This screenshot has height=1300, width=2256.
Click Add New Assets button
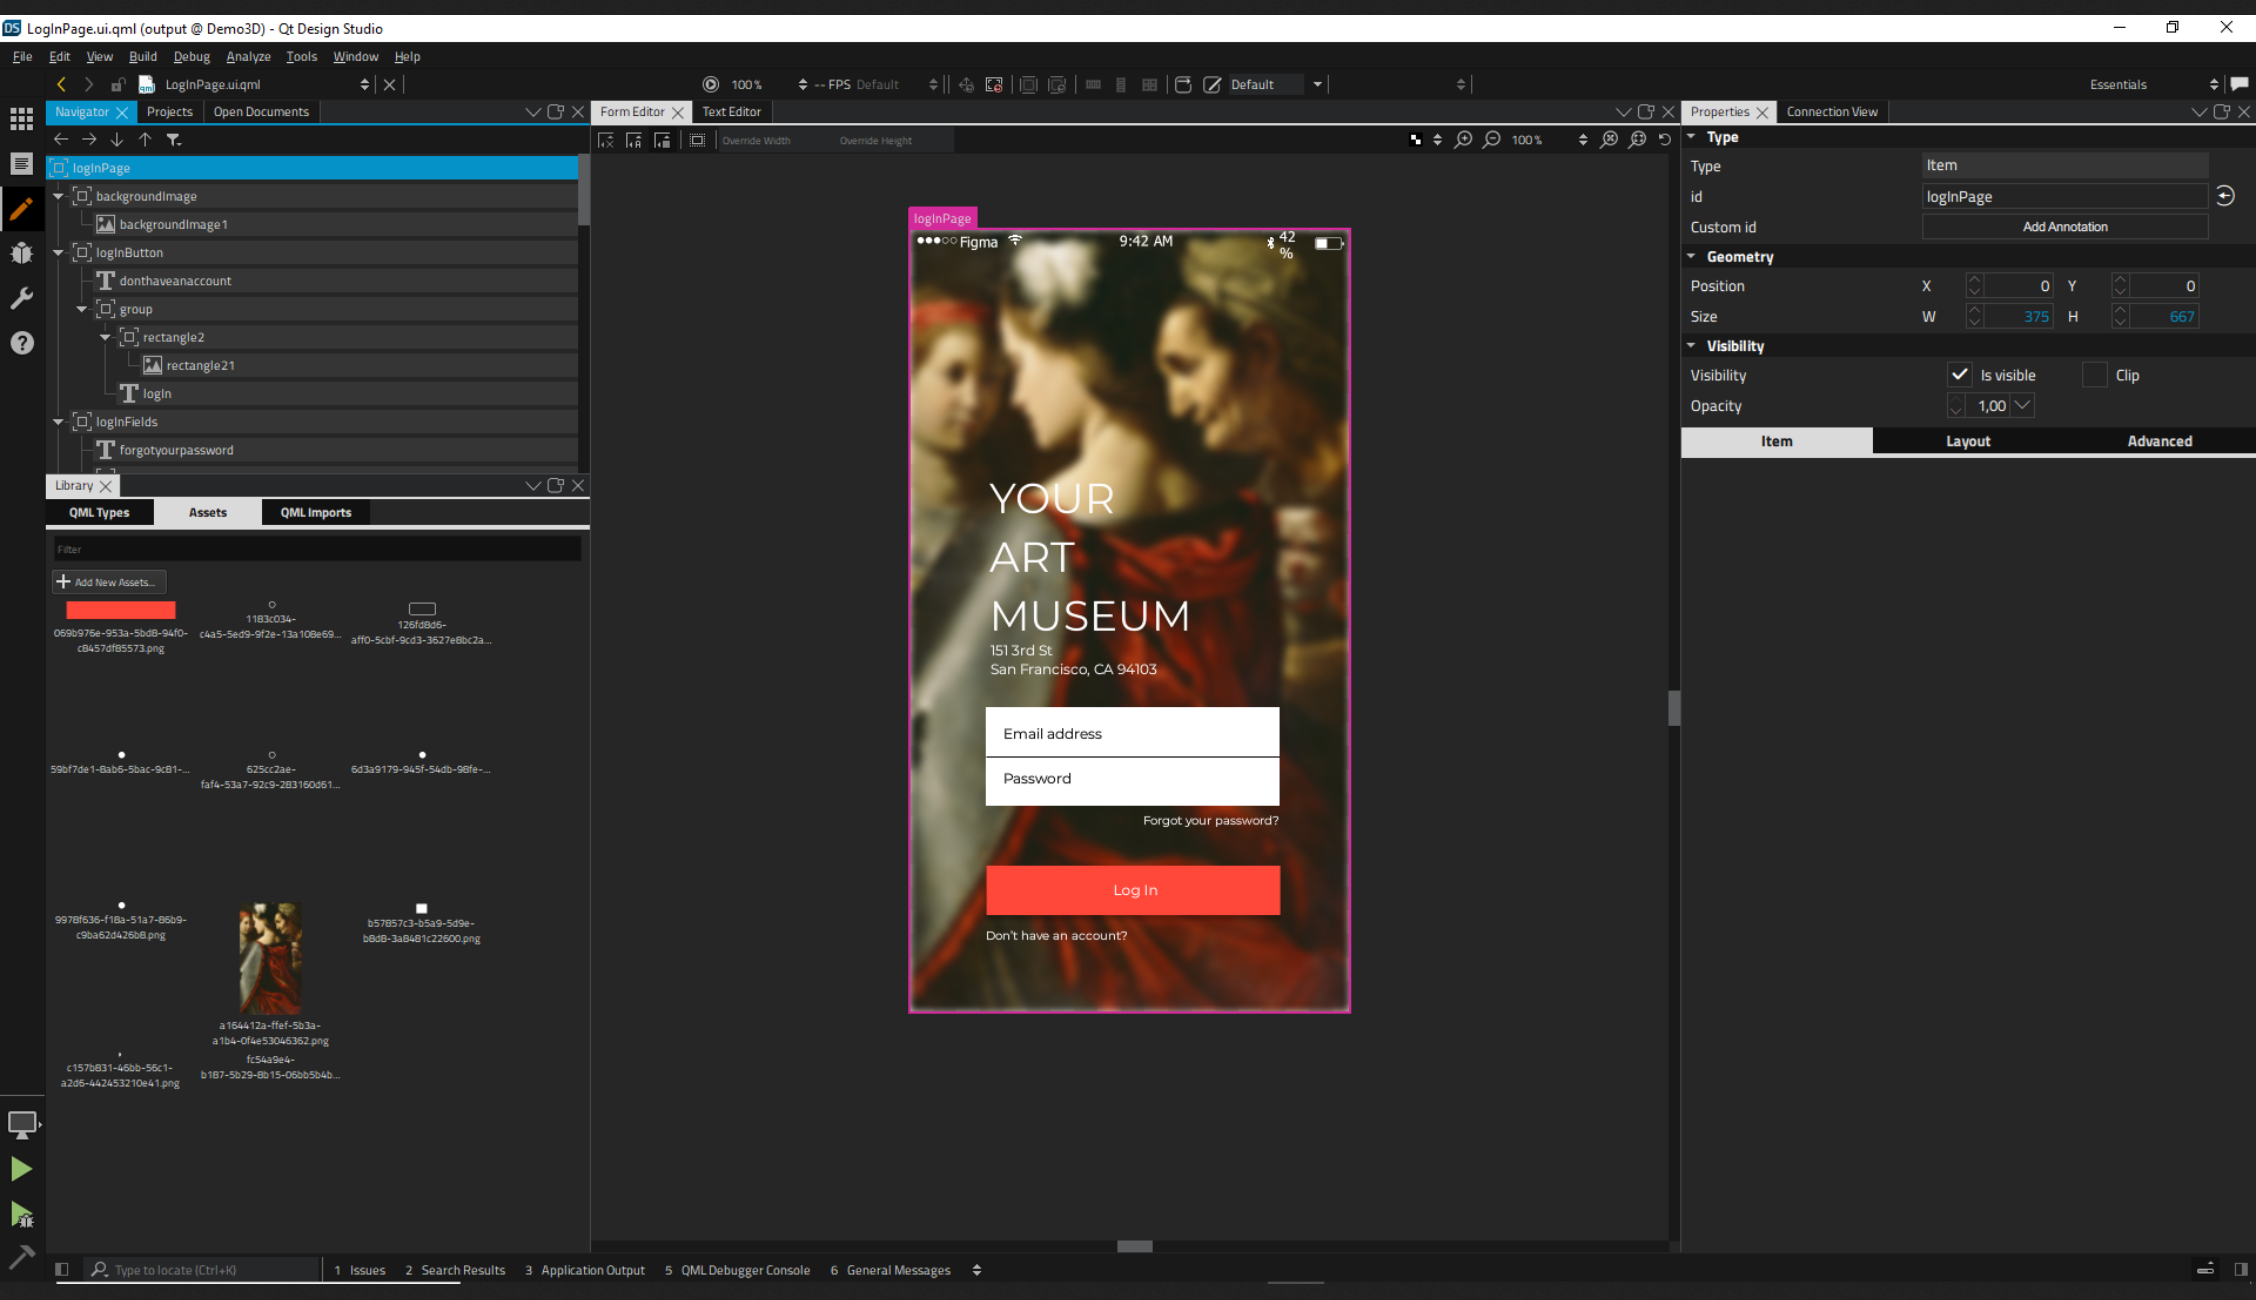(109, 582)
